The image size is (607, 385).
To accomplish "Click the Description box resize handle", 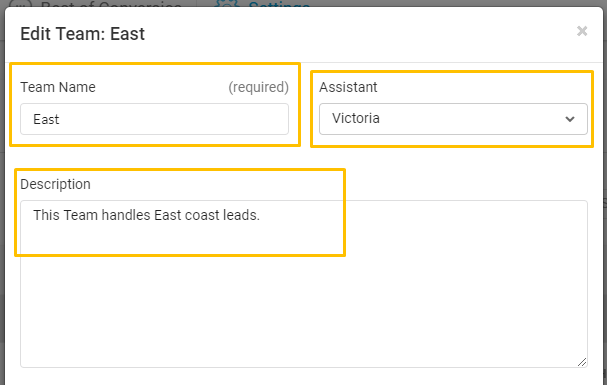I will pyautogui.click(x=582, y=362).
